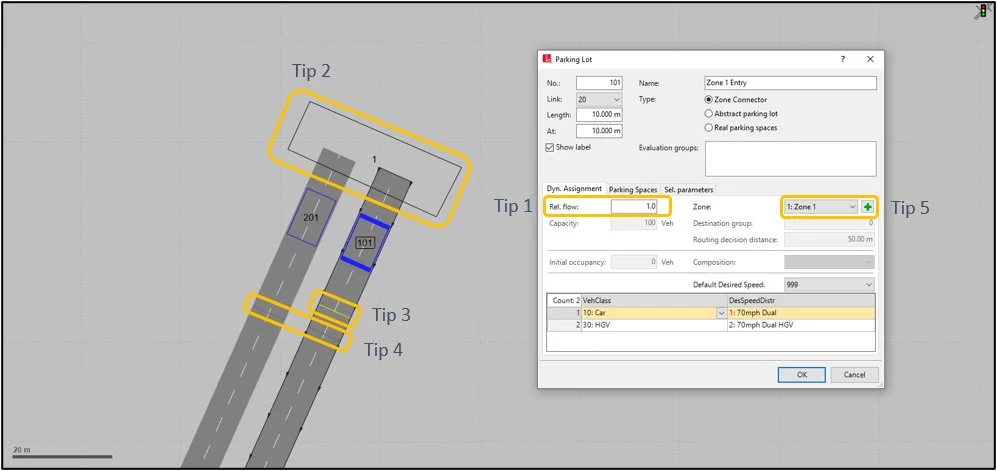
Task: Click the Routing decision distance field
Action: click(829, 240)
